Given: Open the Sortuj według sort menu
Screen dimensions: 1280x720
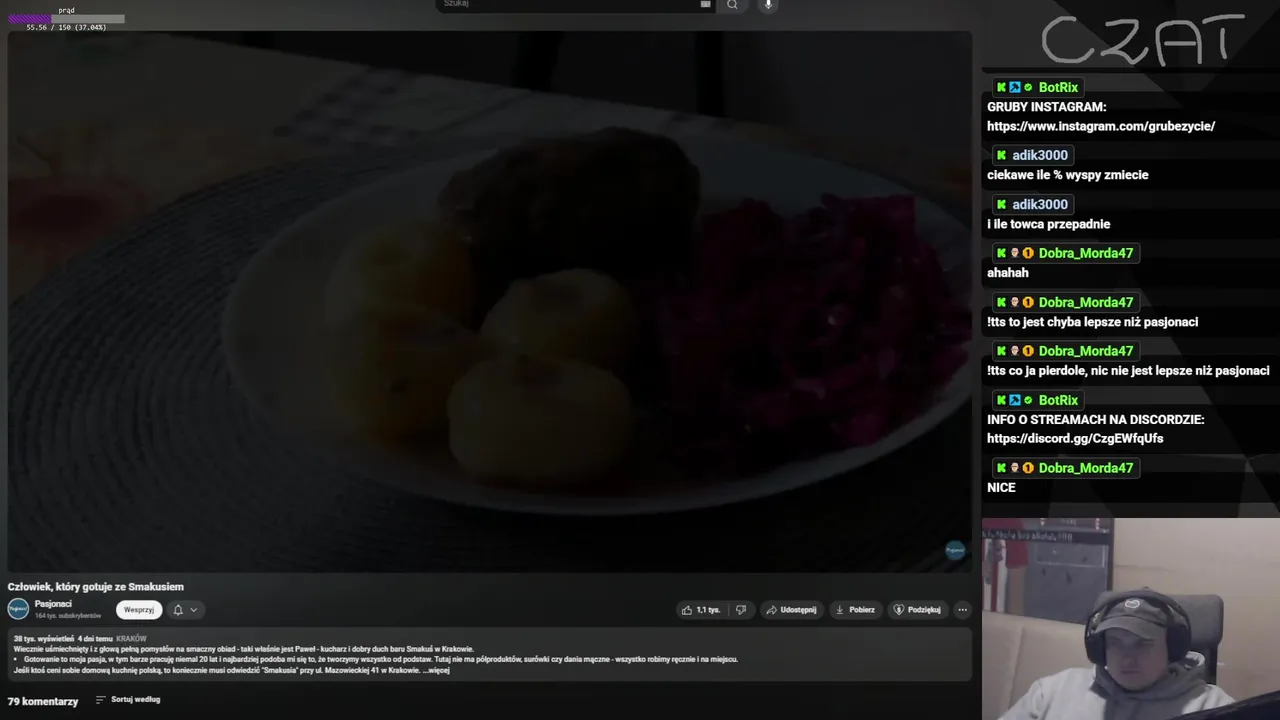Looking at the screenshot, I should coord(128,700).
